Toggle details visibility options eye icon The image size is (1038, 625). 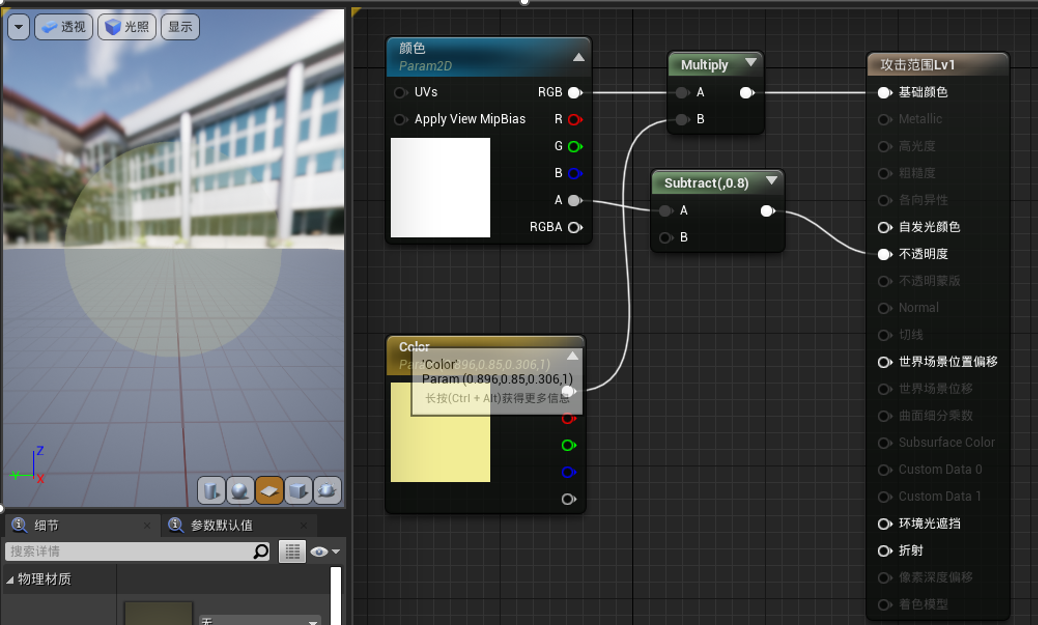pyautogui.click(x=320, y=551)
